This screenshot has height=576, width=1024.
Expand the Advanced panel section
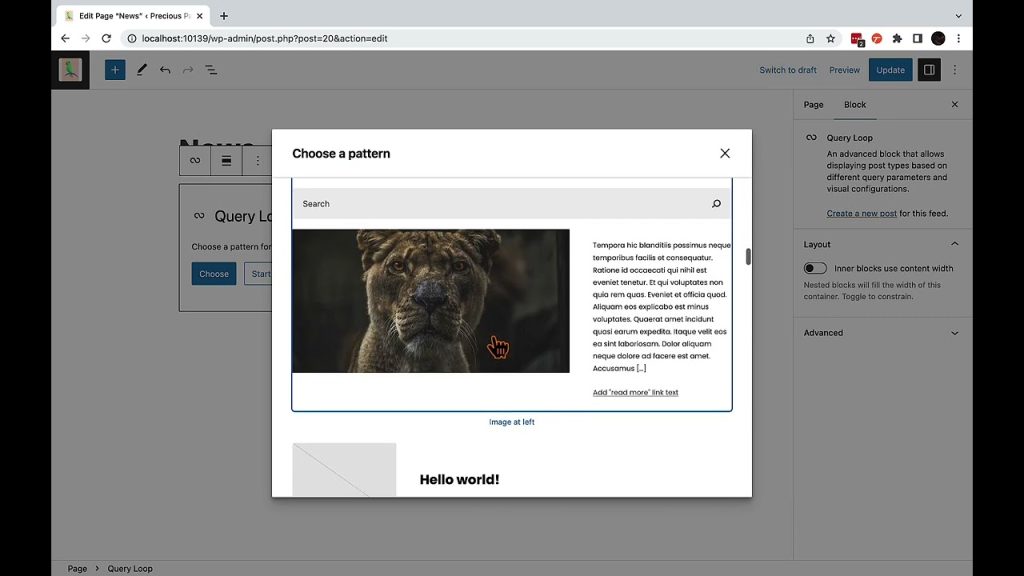[x=954, y=333]
